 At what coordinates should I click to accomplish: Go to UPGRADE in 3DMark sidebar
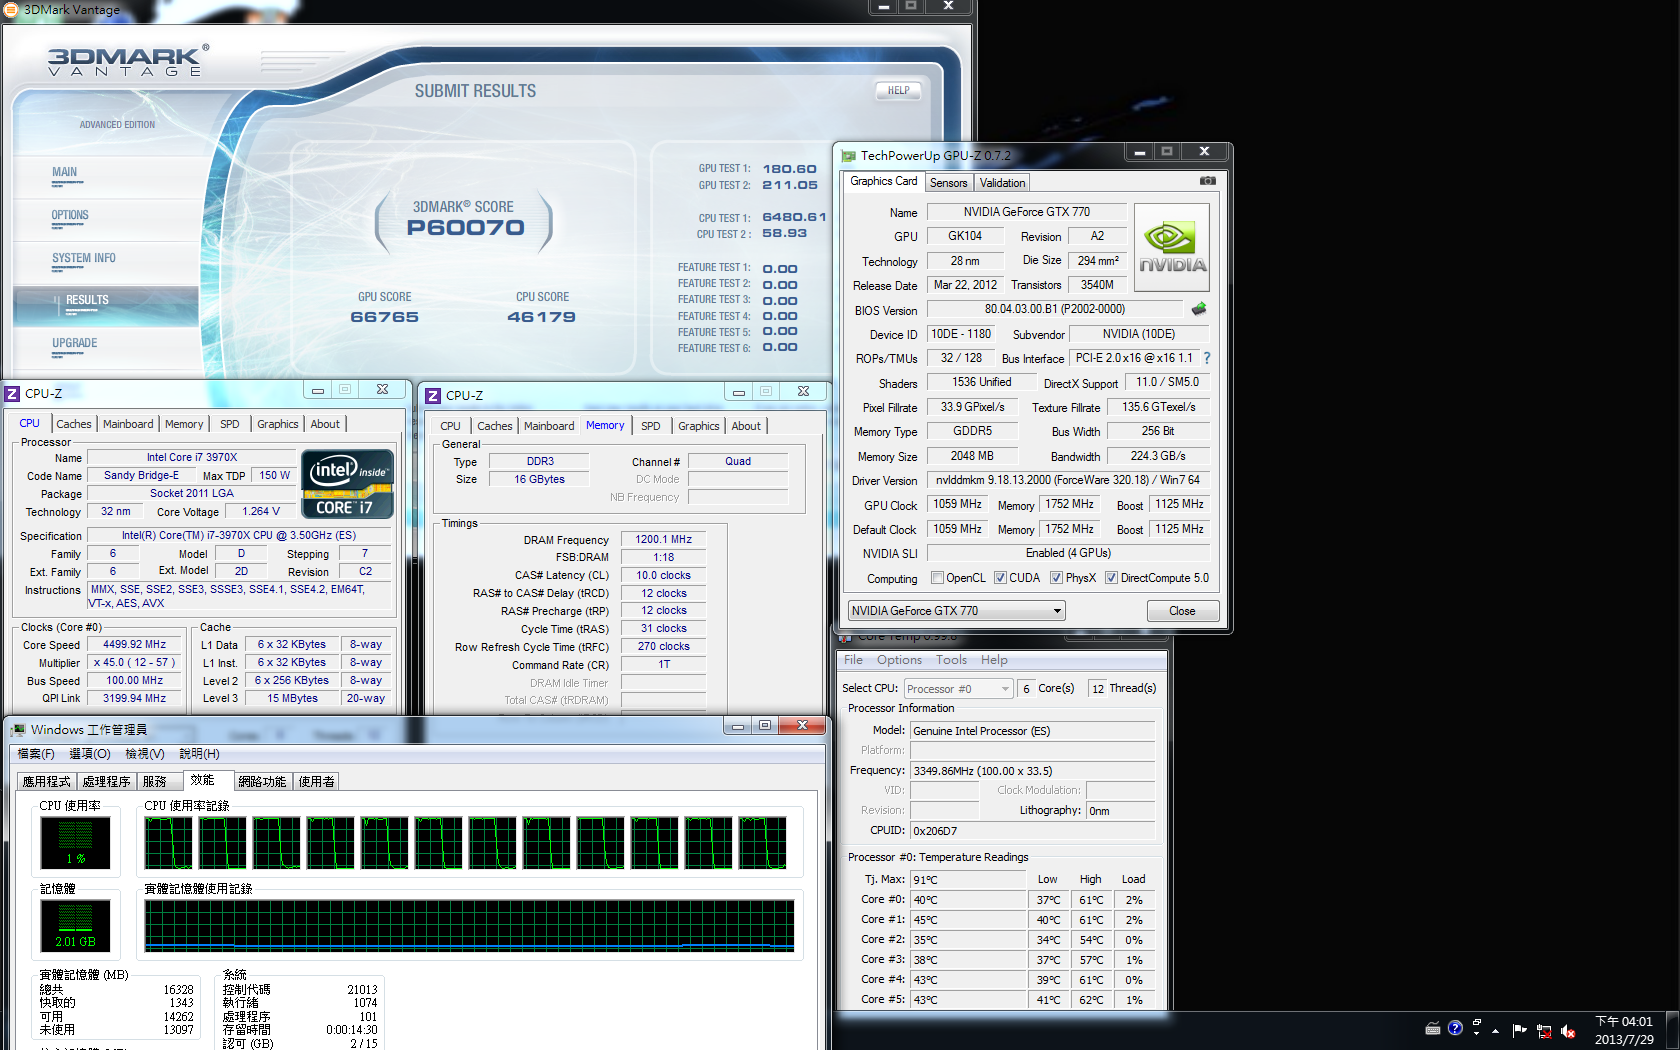point(75,346)
